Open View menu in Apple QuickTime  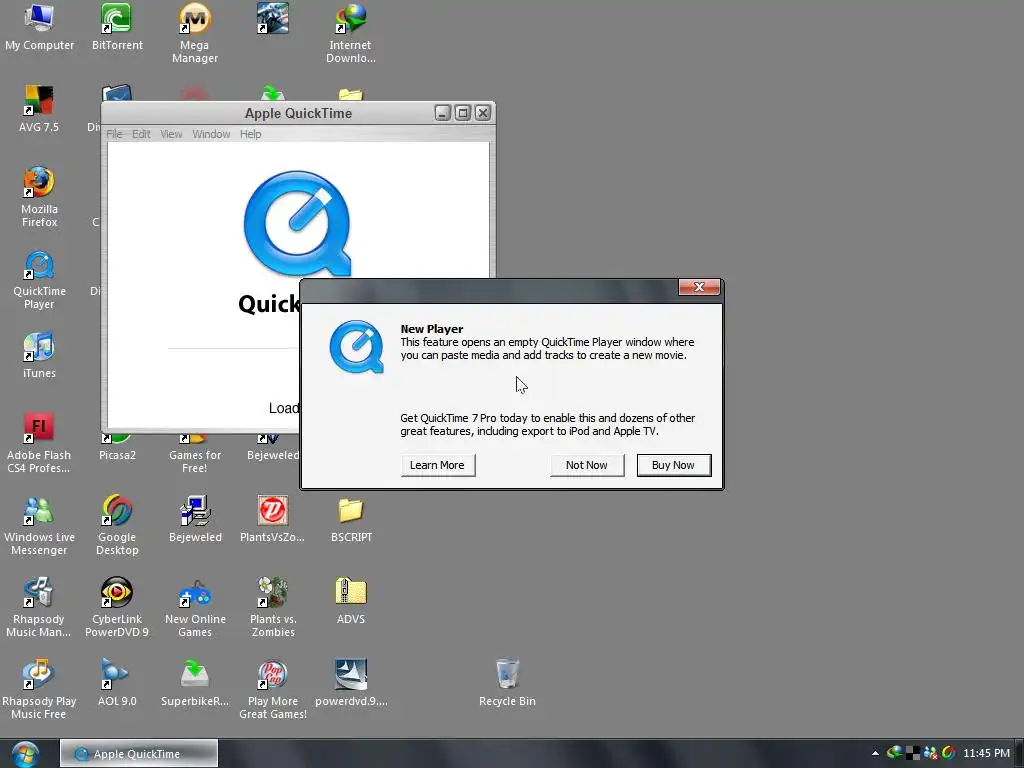[x=171, y=134]
